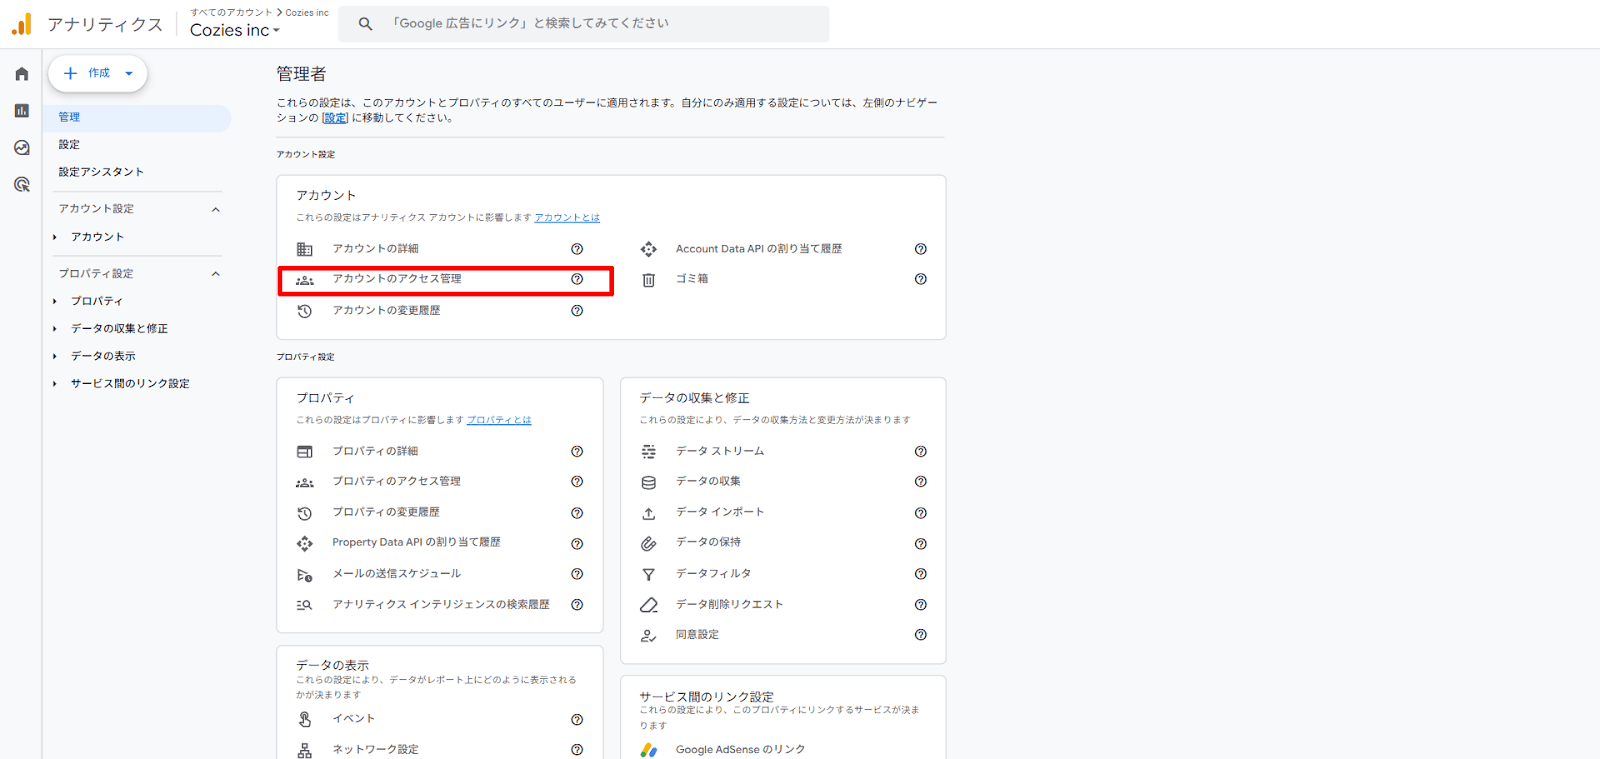Image resolution: width=1600 pixels, height=759 pixels.
Task: Click help icon for データ ストリーム
Action: click(x=921, y=452)
